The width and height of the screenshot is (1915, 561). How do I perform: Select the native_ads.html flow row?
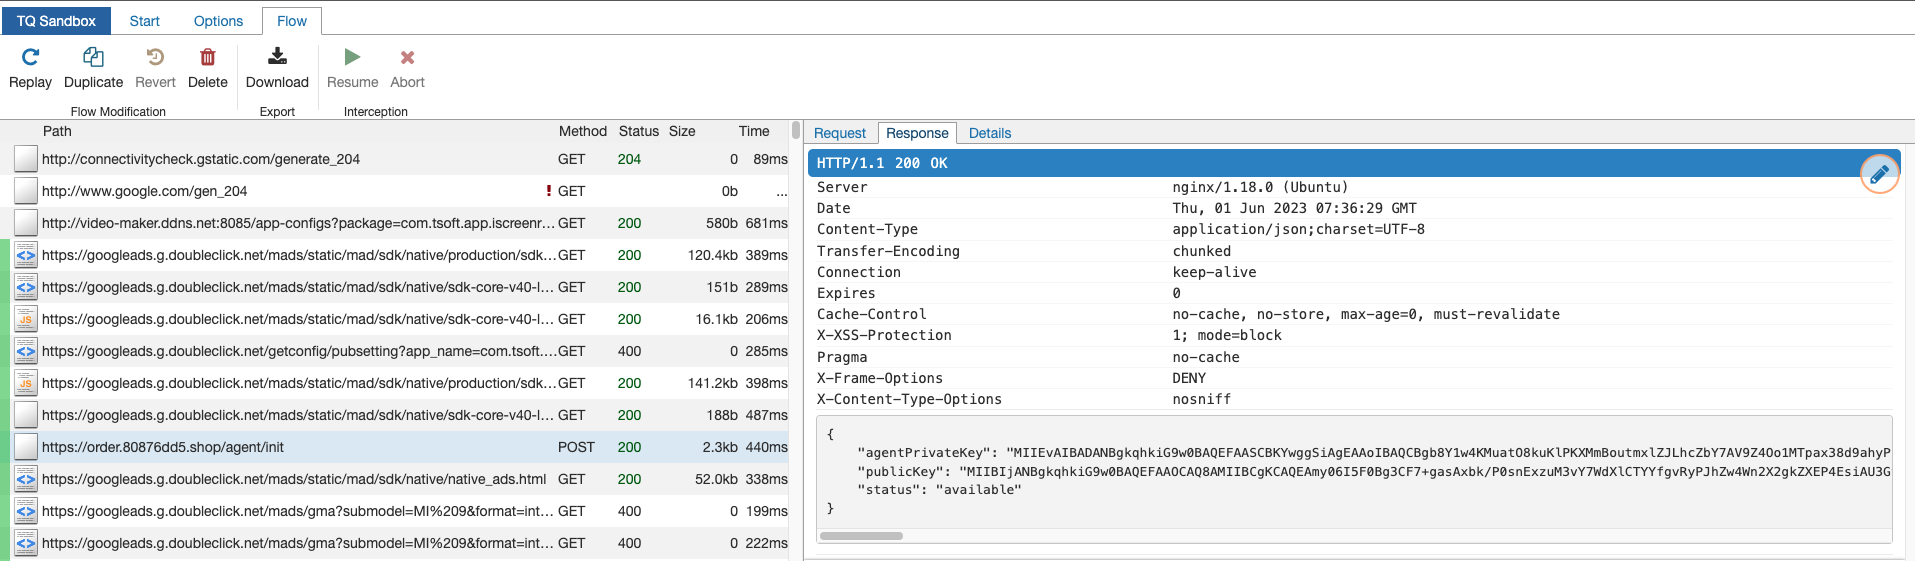coord(300,479)
